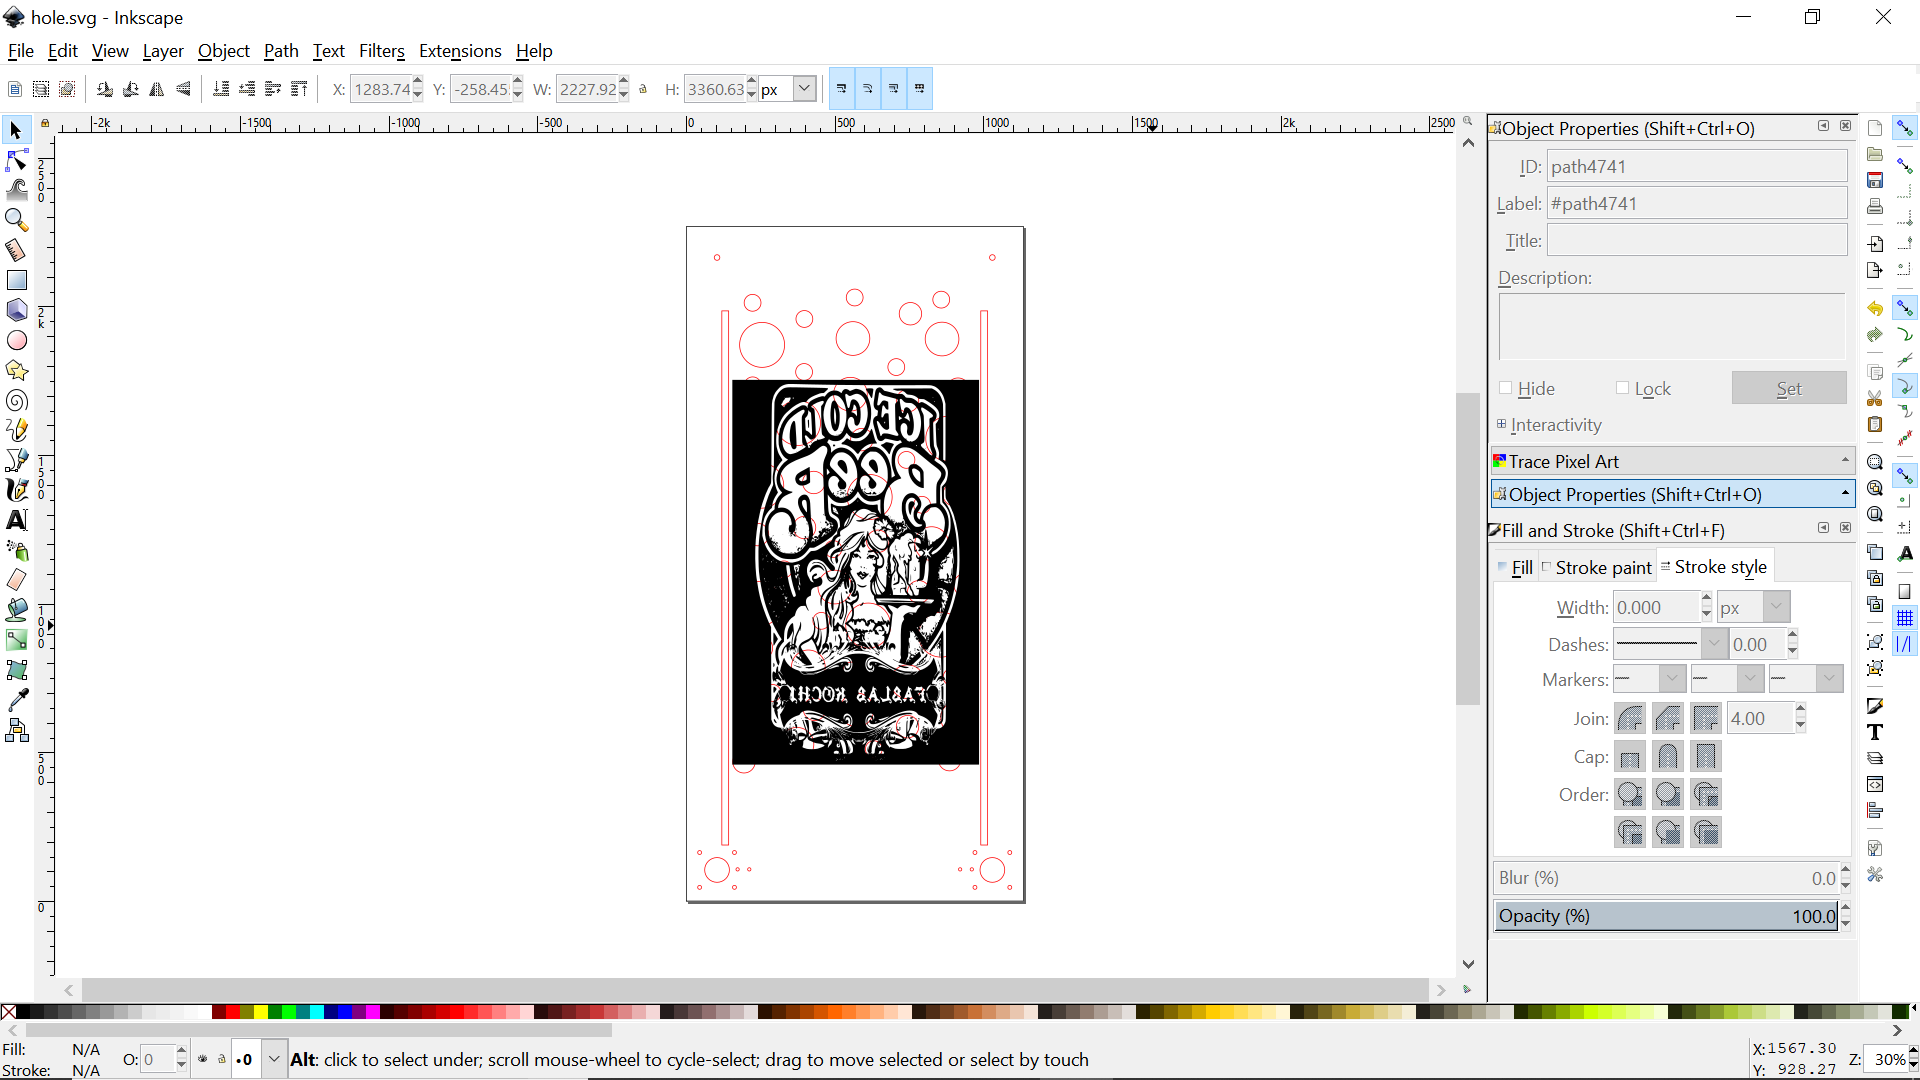Select the Zoom tool in toolbox
The height and width of the screenshot is (1080, 1920).
tap(17, 219)
